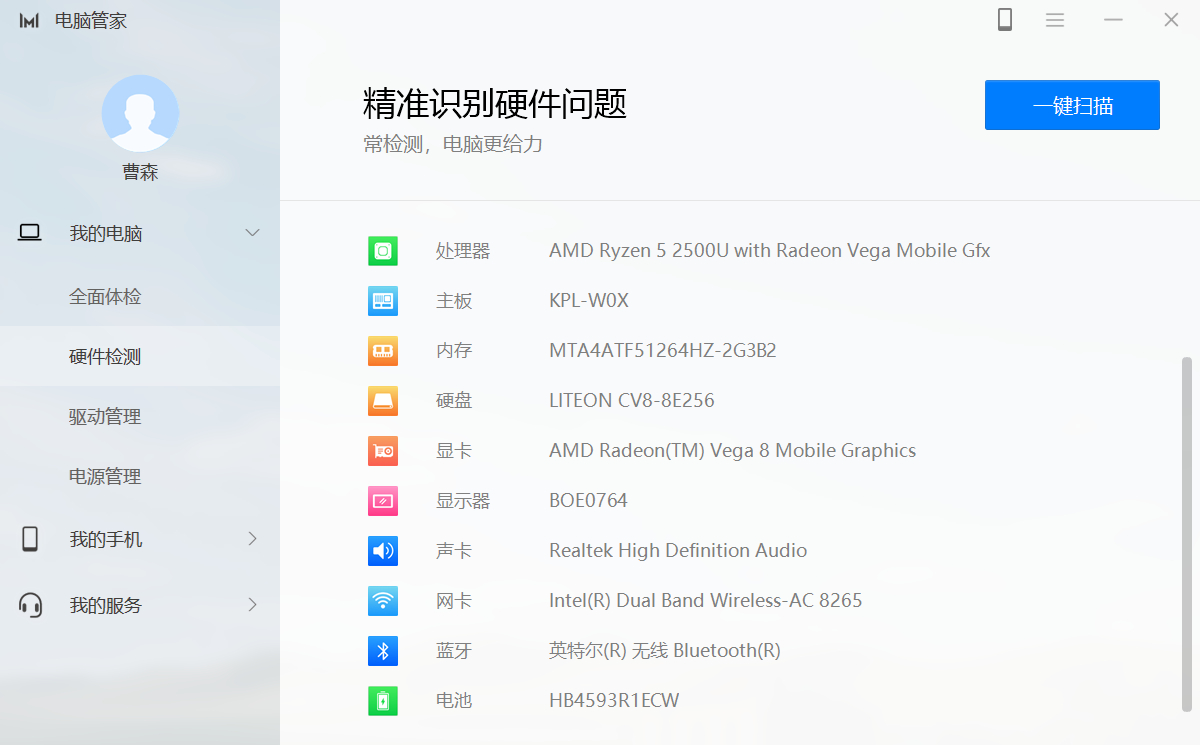Screen dimensions: 1200x745
Task: Click the text LITEON CV8-8E256
Action: [x=632, y=401]
